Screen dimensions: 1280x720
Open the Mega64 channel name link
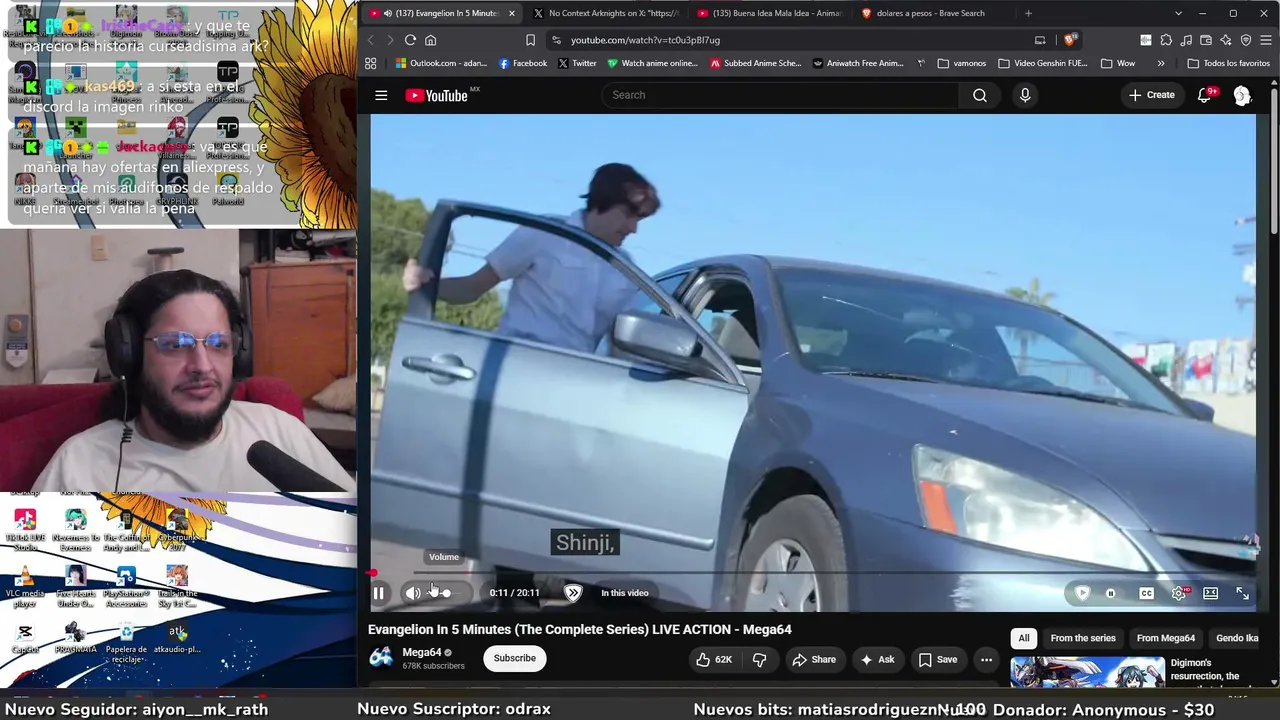click(421, 652)
